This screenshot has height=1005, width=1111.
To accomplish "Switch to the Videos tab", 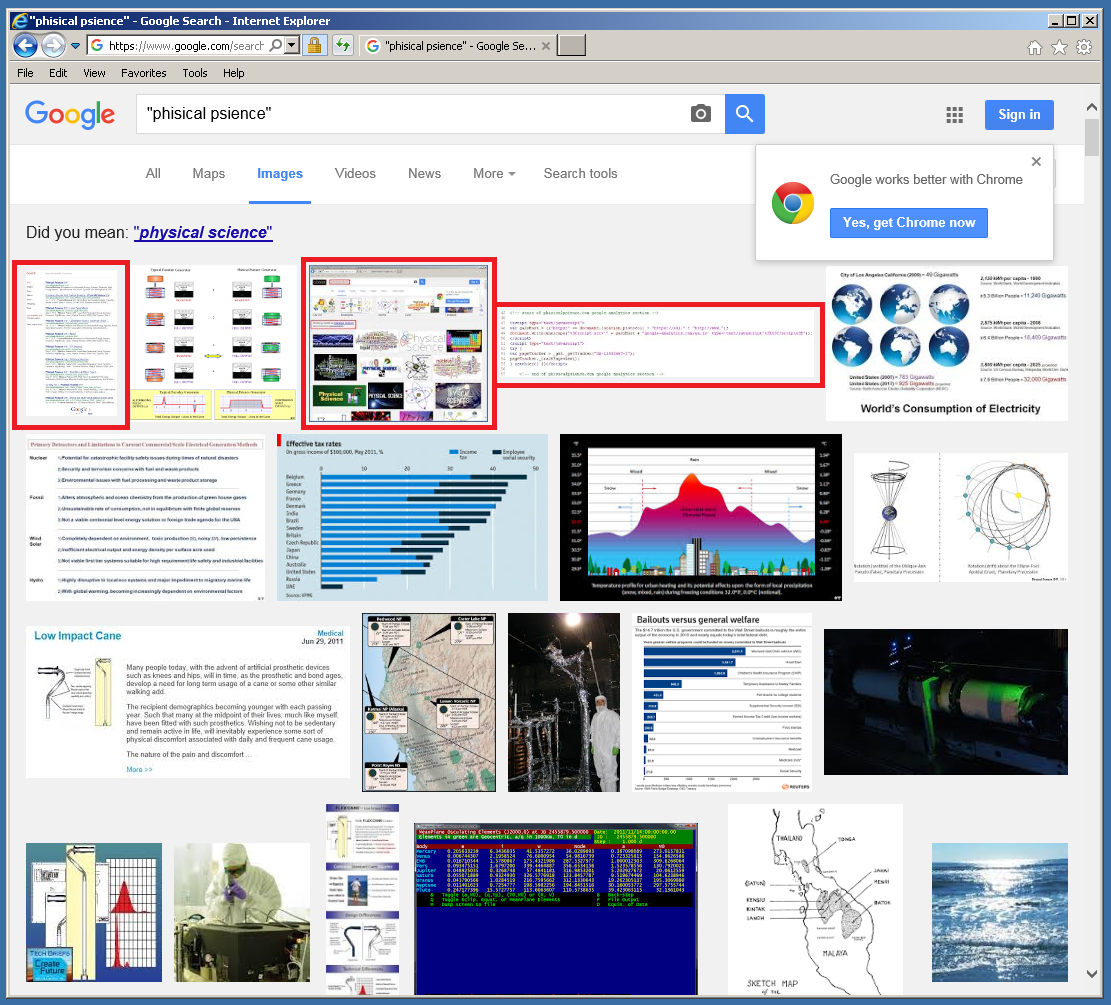I will tap(355, 174).
